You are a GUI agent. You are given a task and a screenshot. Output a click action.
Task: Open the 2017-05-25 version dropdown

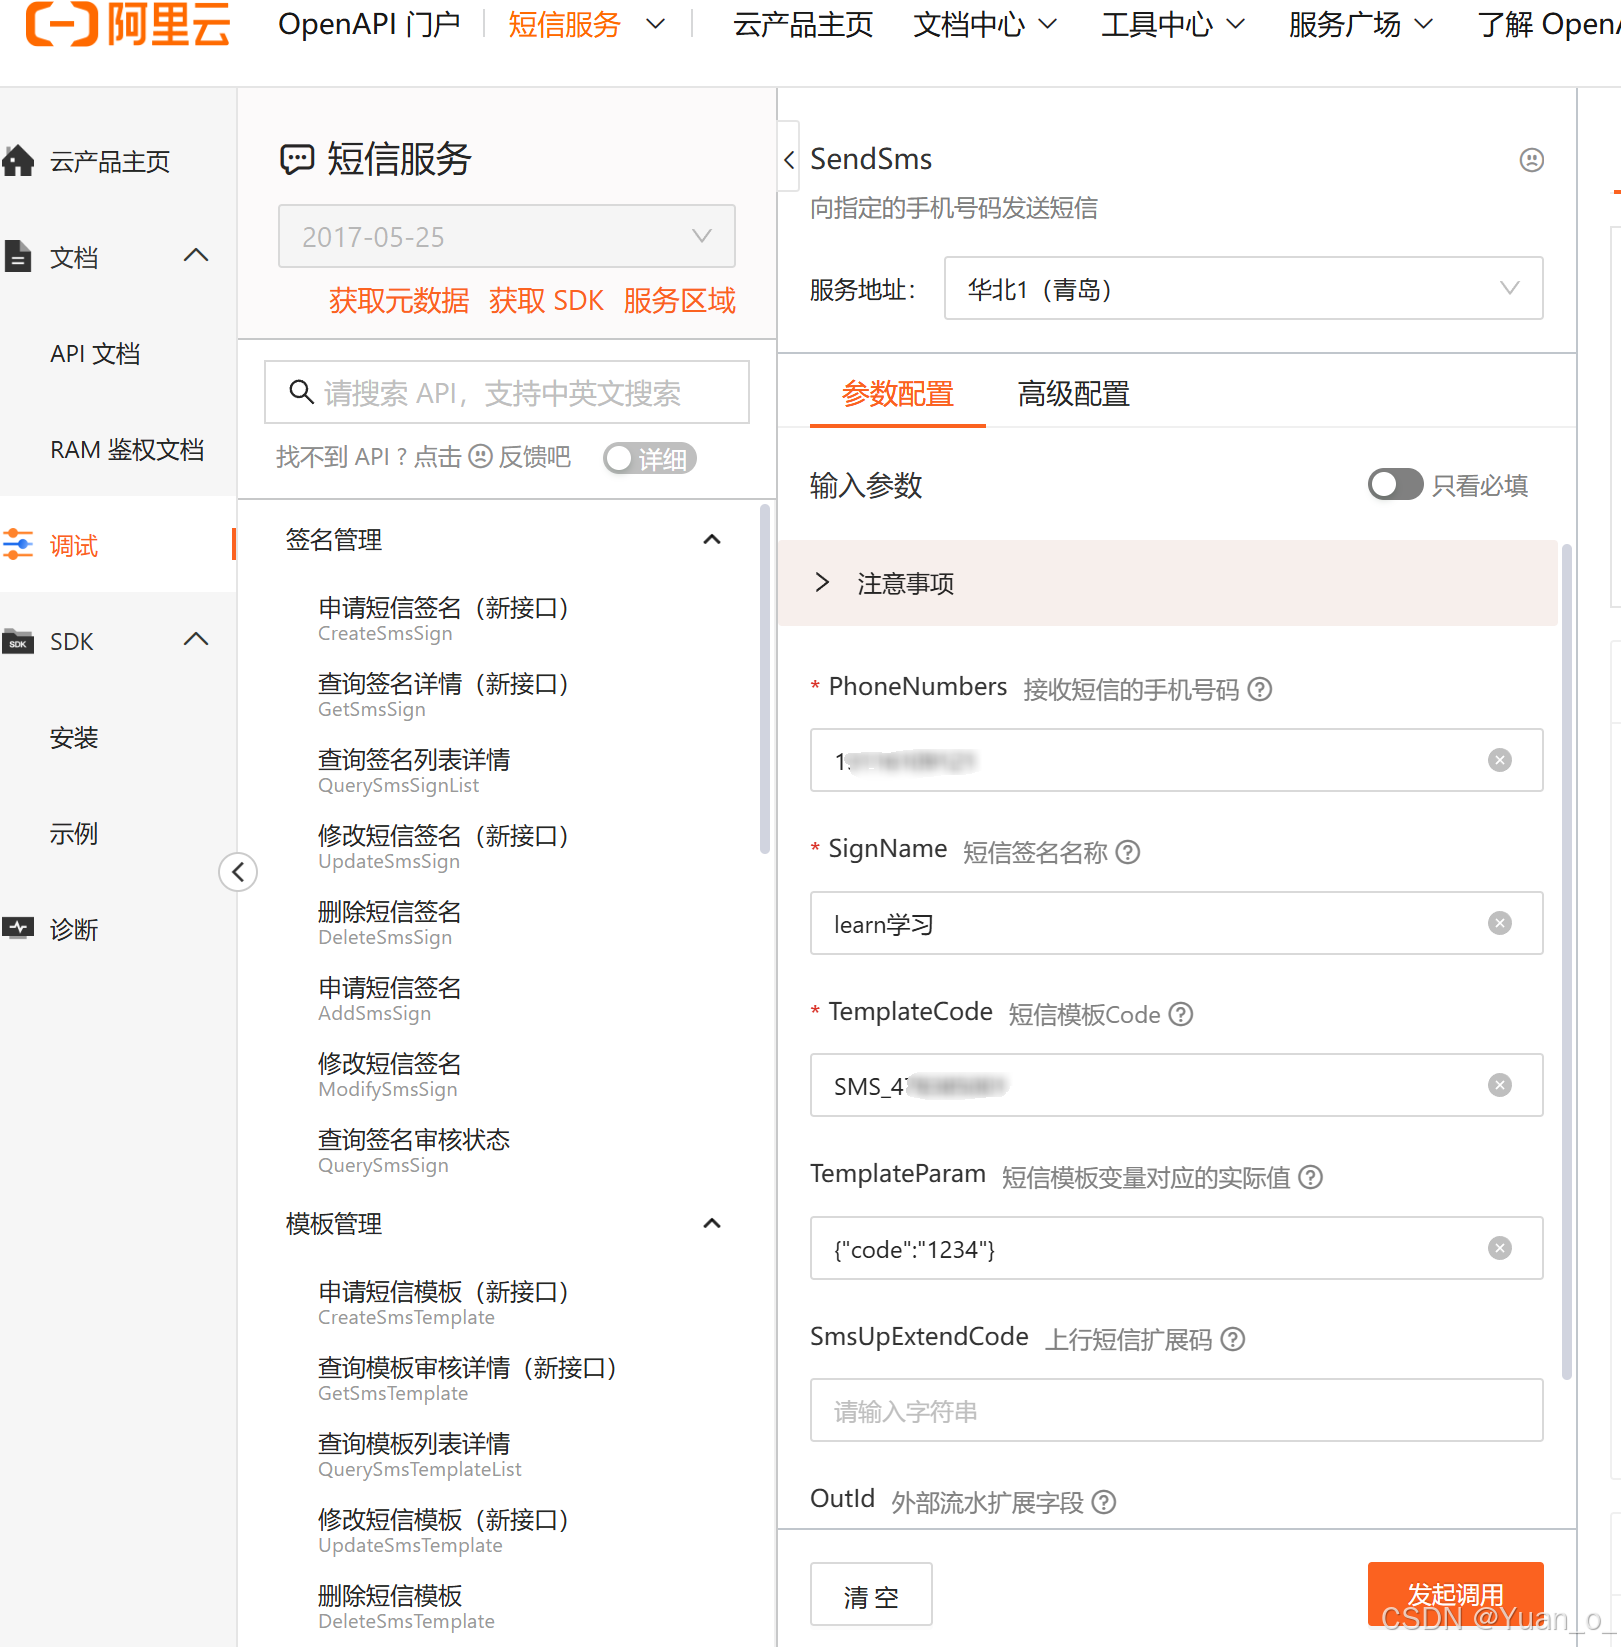click(507, 236)
